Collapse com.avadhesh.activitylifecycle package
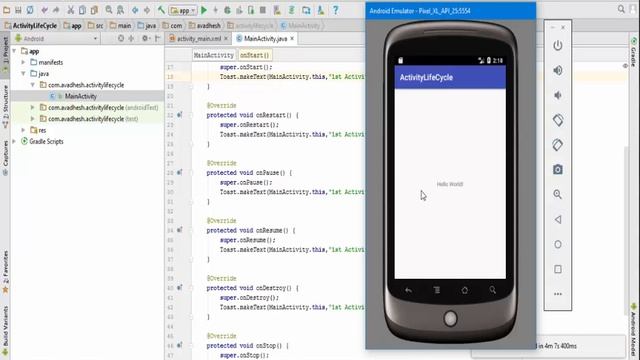Viewport: 640px width, 360px height. pos(33,85)
